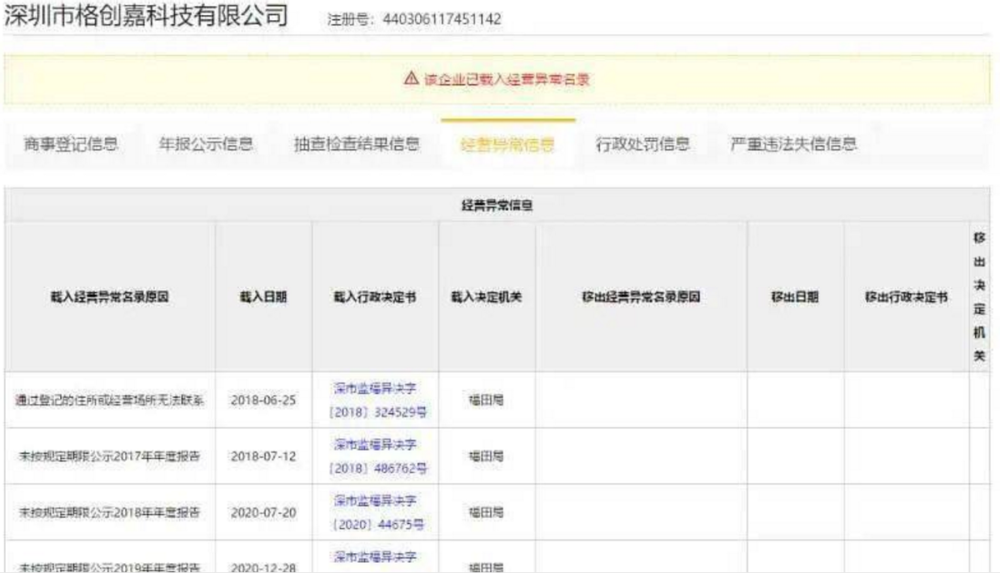Click the company name 深圳市格创嘉科技有限公司
1000x573 pixels.
pyautogui.click(x=147, y=15)
